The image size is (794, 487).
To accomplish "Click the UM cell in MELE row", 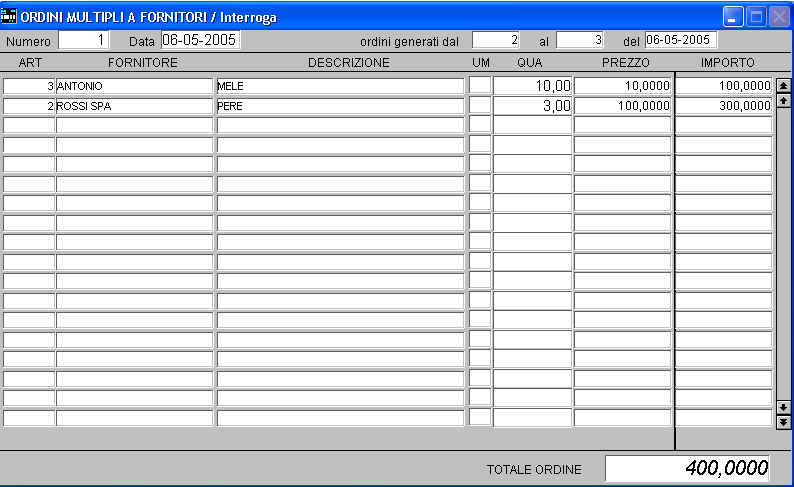I will pos(480,85).
